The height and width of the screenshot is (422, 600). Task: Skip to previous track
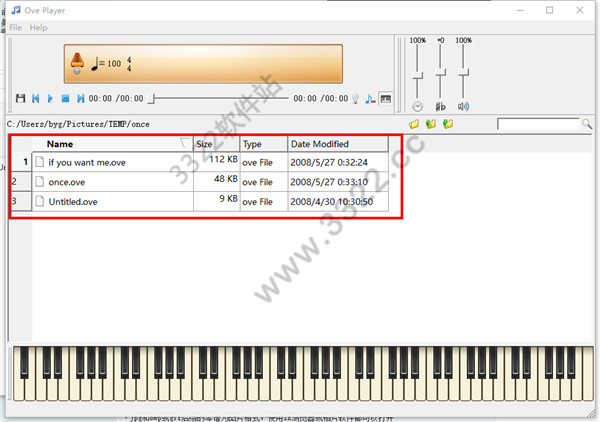36,98
